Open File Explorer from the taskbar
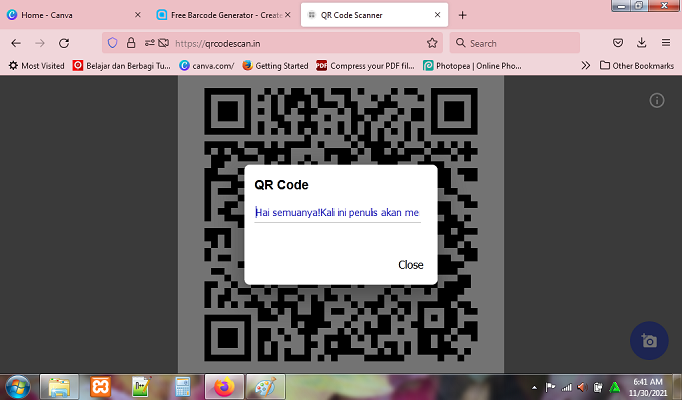The height and width of the screenshot is (400, 682). click(60, 387)
